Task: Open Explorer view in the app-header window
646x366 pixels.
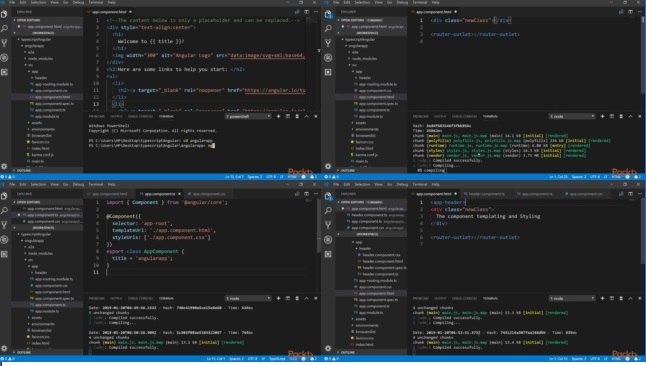Action: pos(328,196)
